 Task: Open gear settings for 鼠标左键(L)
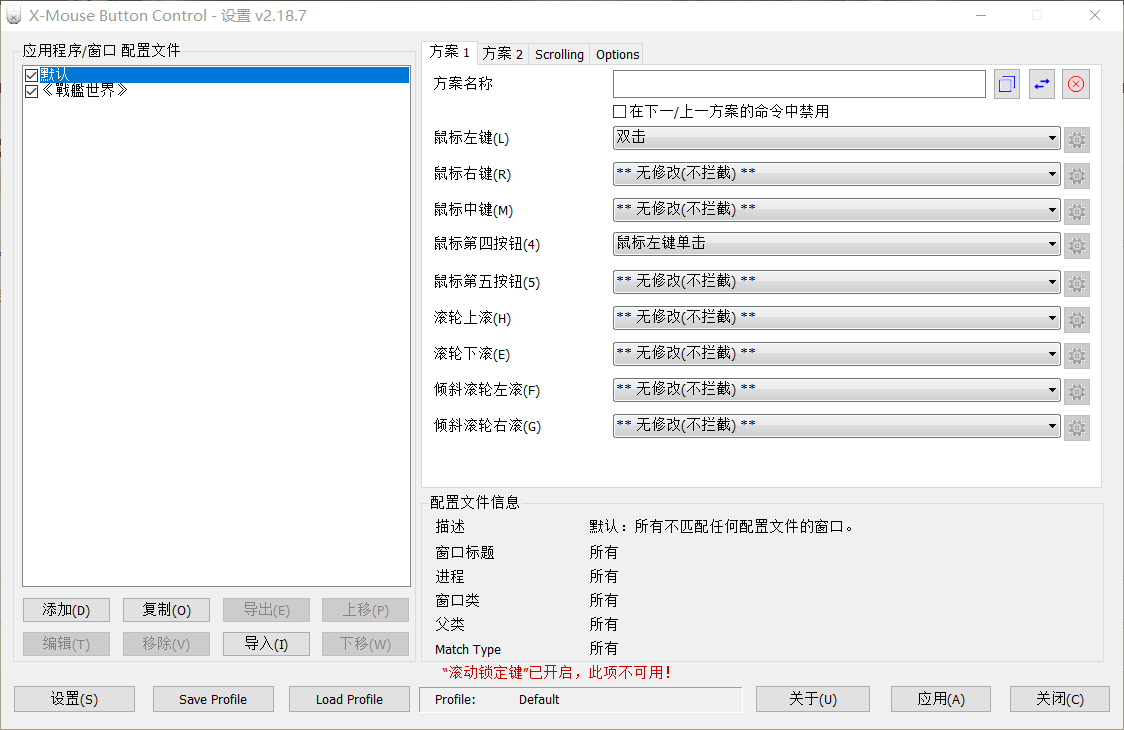point(1077,139)
